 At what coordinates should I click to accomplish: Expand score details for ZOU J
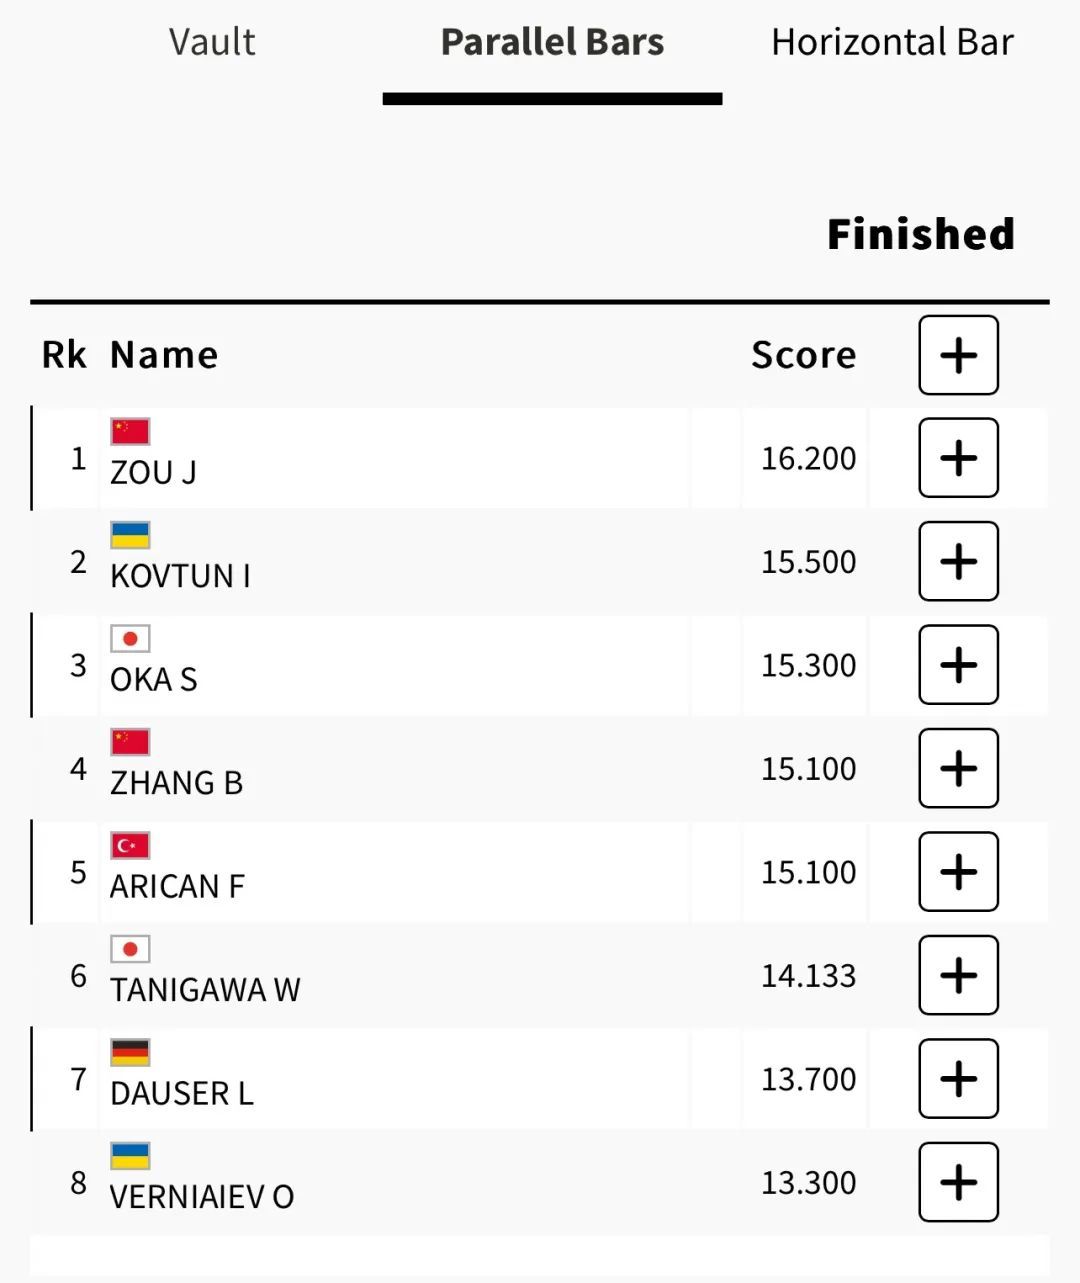[958, 458]
